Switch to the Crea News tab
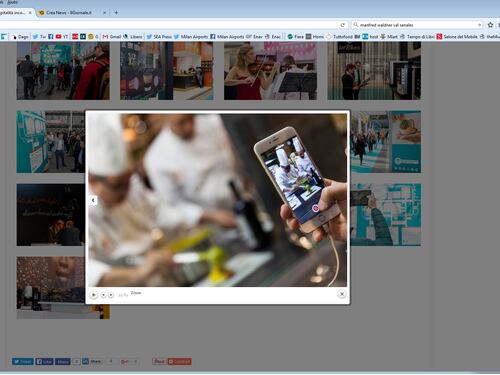Screen dimensions: 500x375 pos(70,13)
